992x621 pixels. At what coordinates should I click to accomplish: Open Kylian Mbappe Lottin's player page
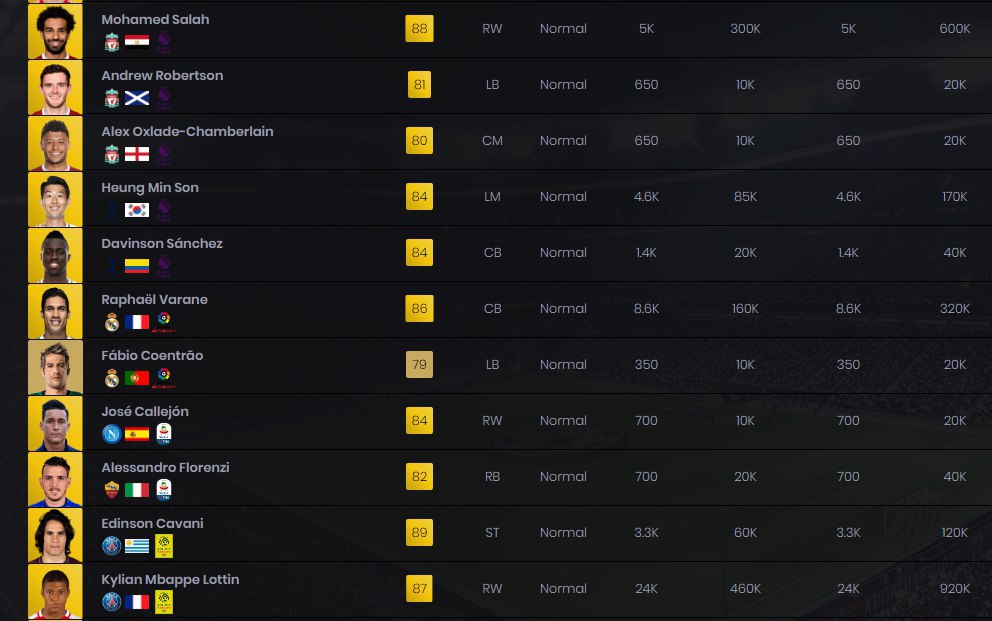tap(170, 579)
